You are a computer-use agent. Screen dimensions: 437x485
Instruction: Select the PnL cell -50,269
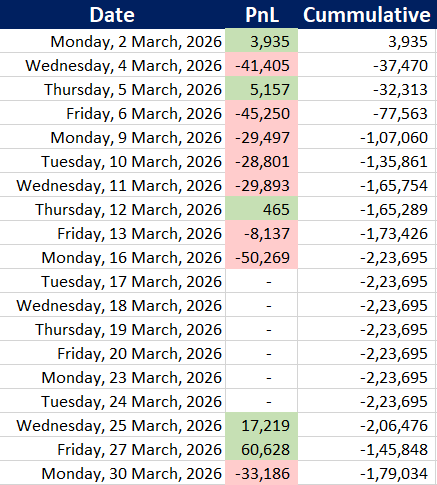(261, 257)
